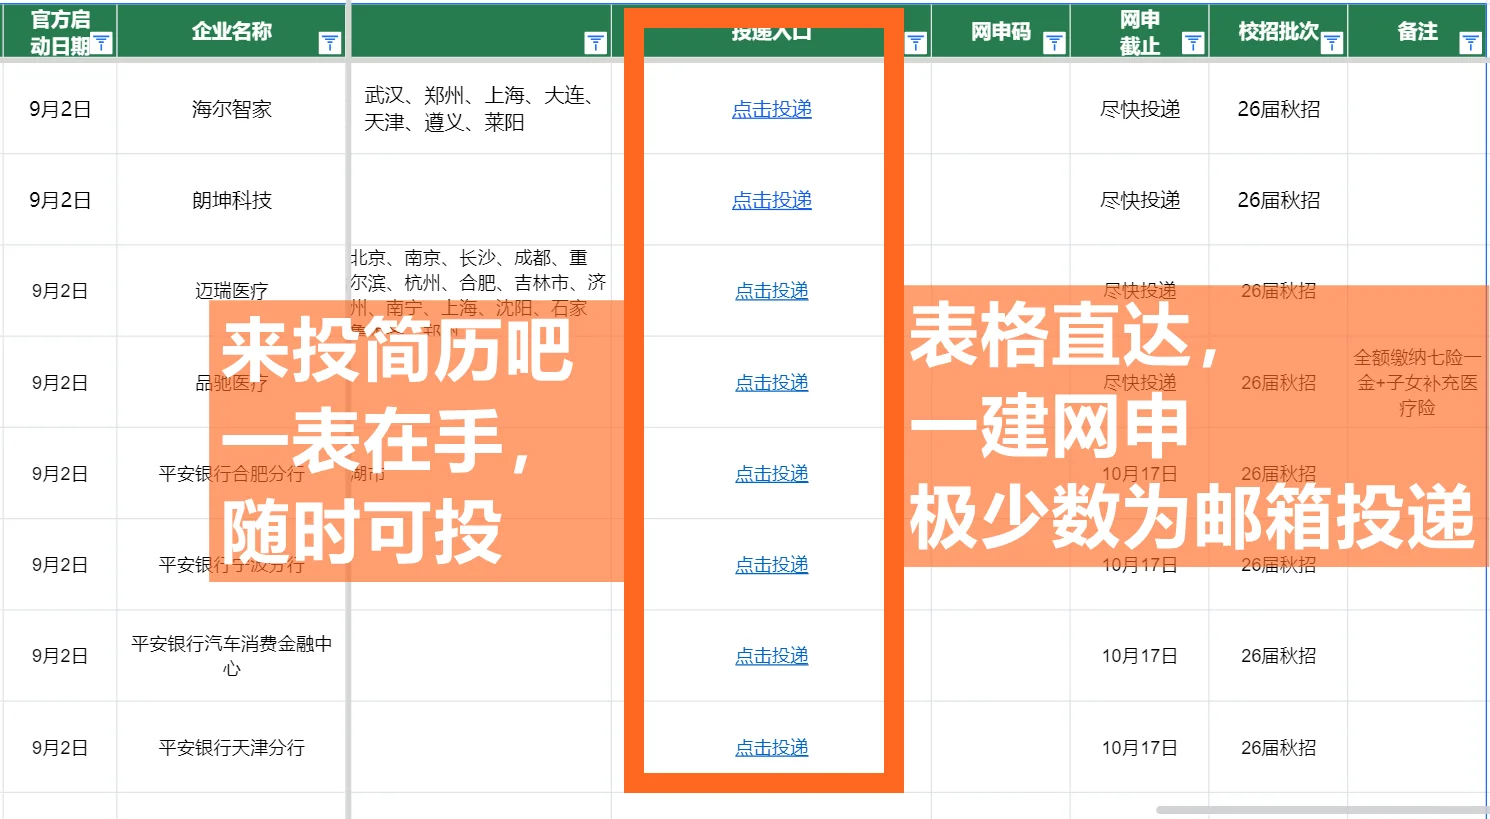Open the 企业名称 column filter

coord(330,43)
